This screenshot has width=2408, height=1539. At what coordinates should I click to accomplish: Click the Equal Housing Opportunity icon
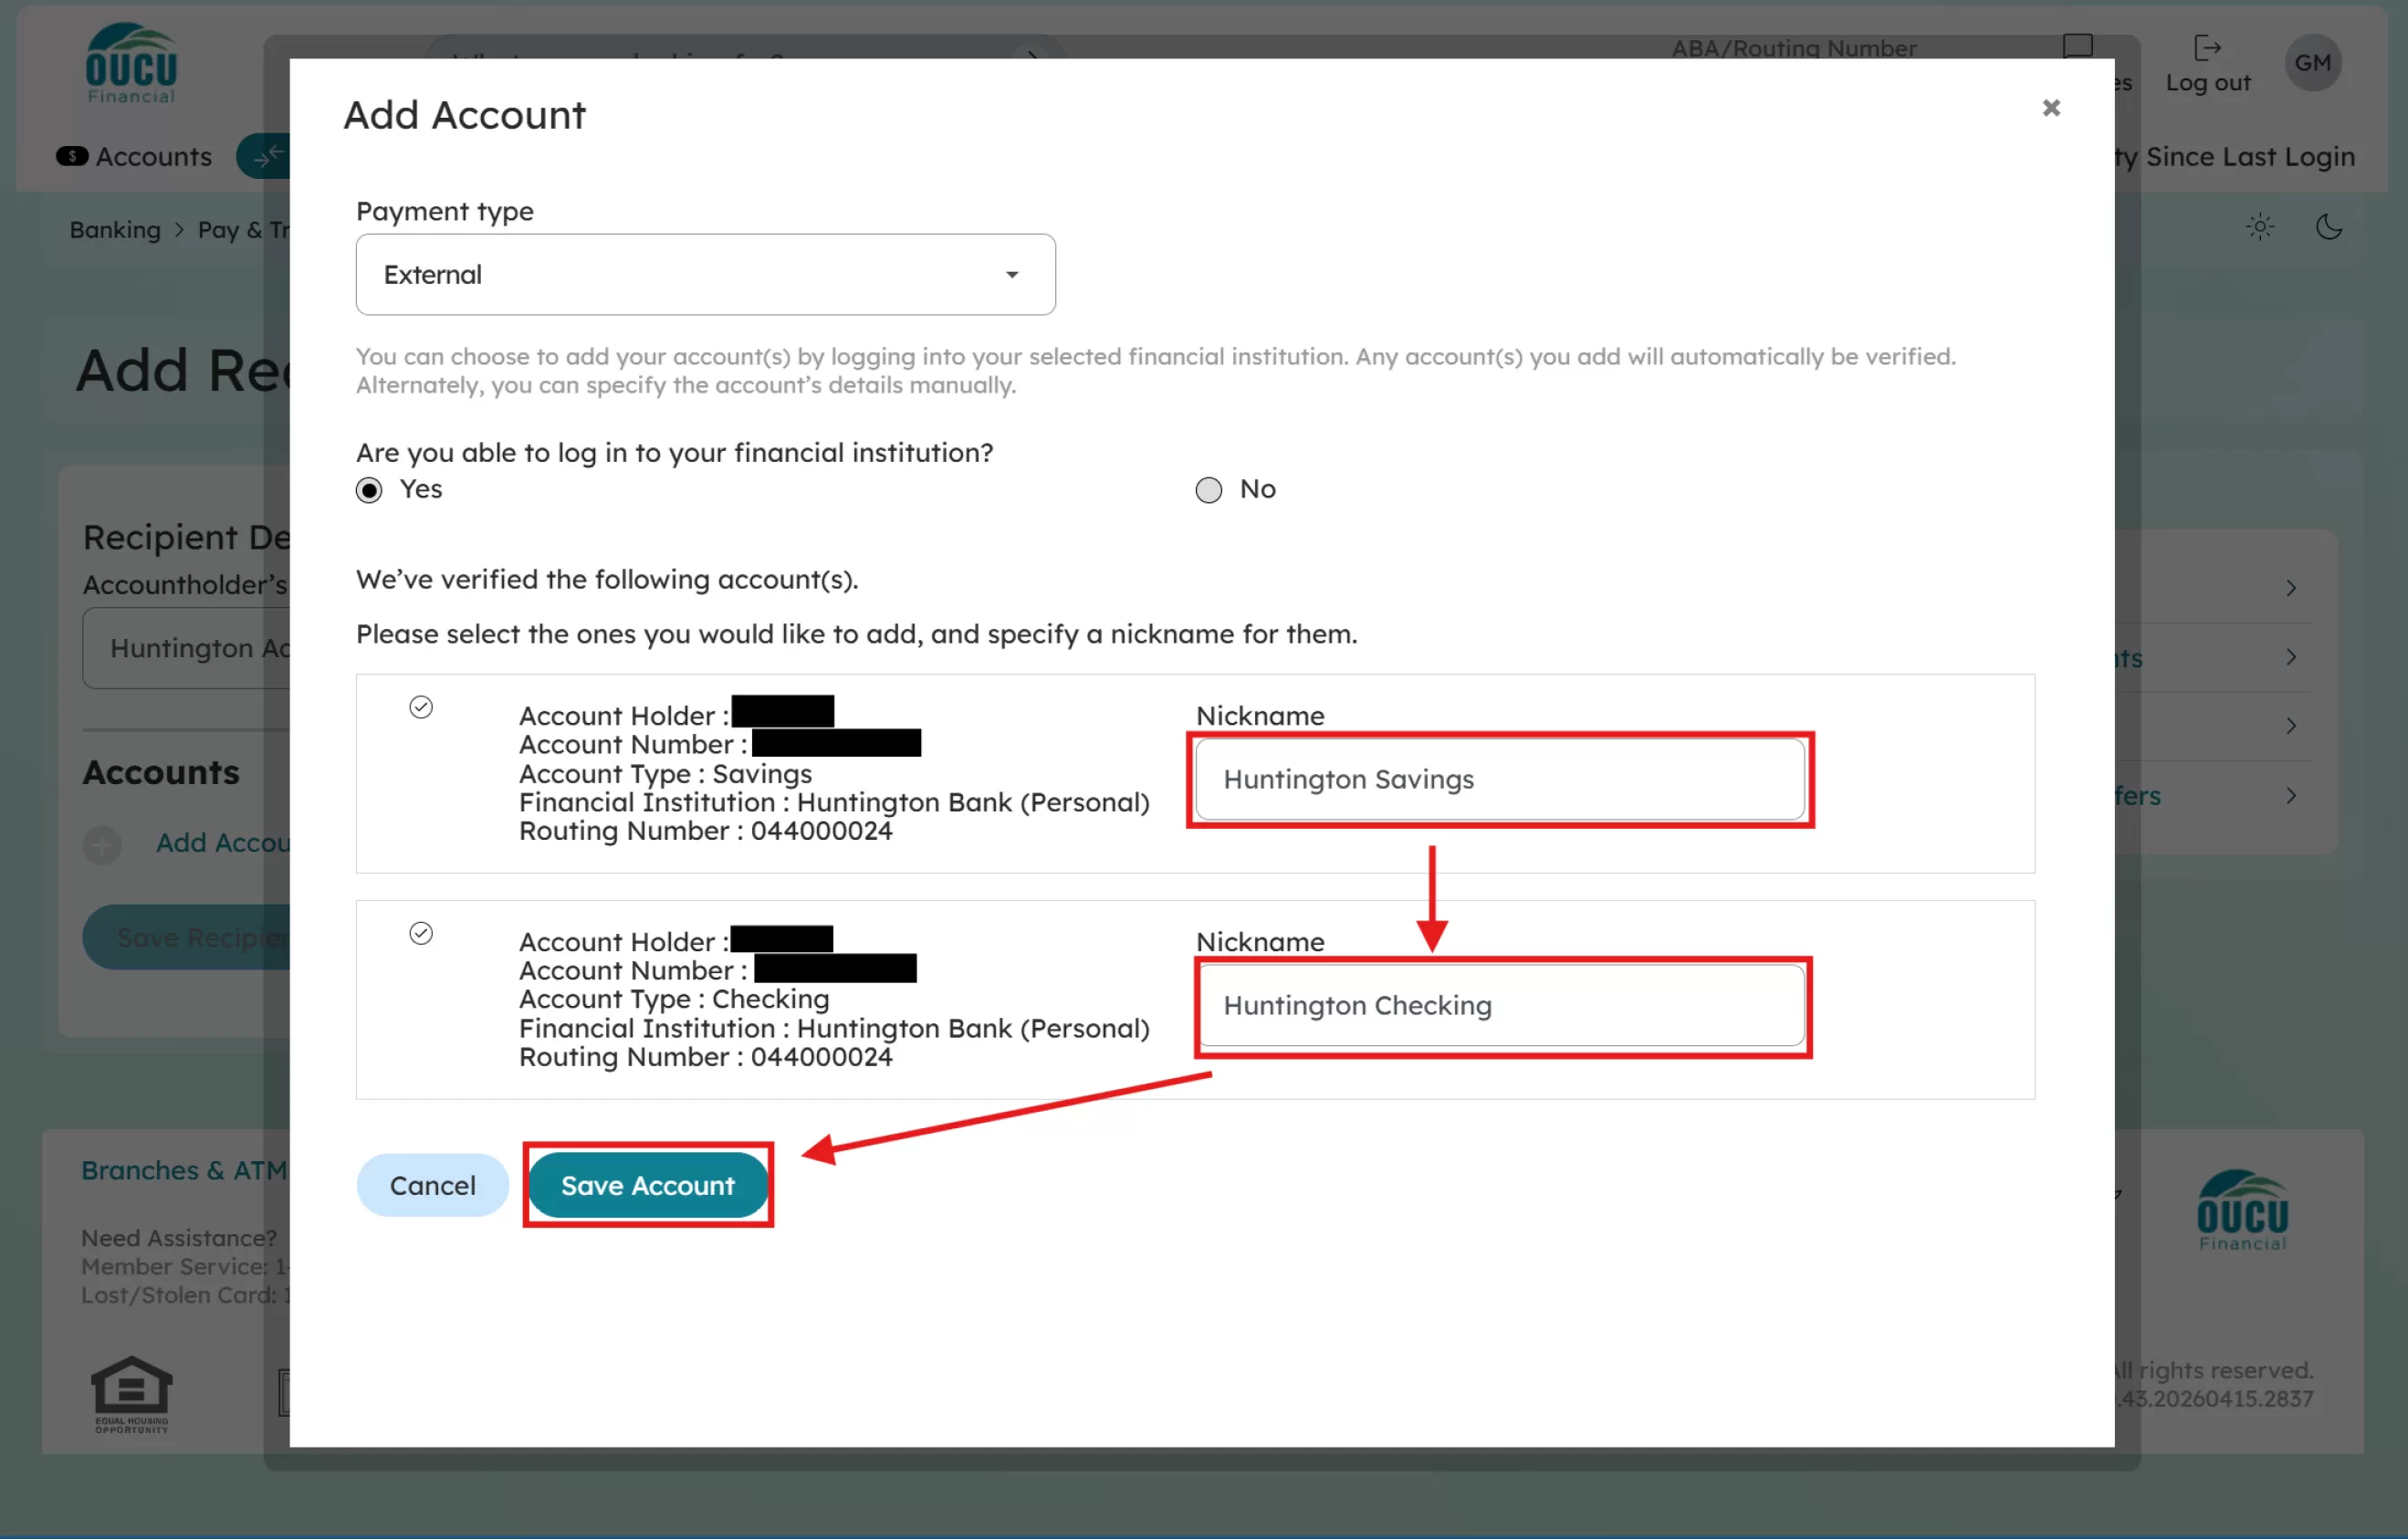[x=132, y=1394]
